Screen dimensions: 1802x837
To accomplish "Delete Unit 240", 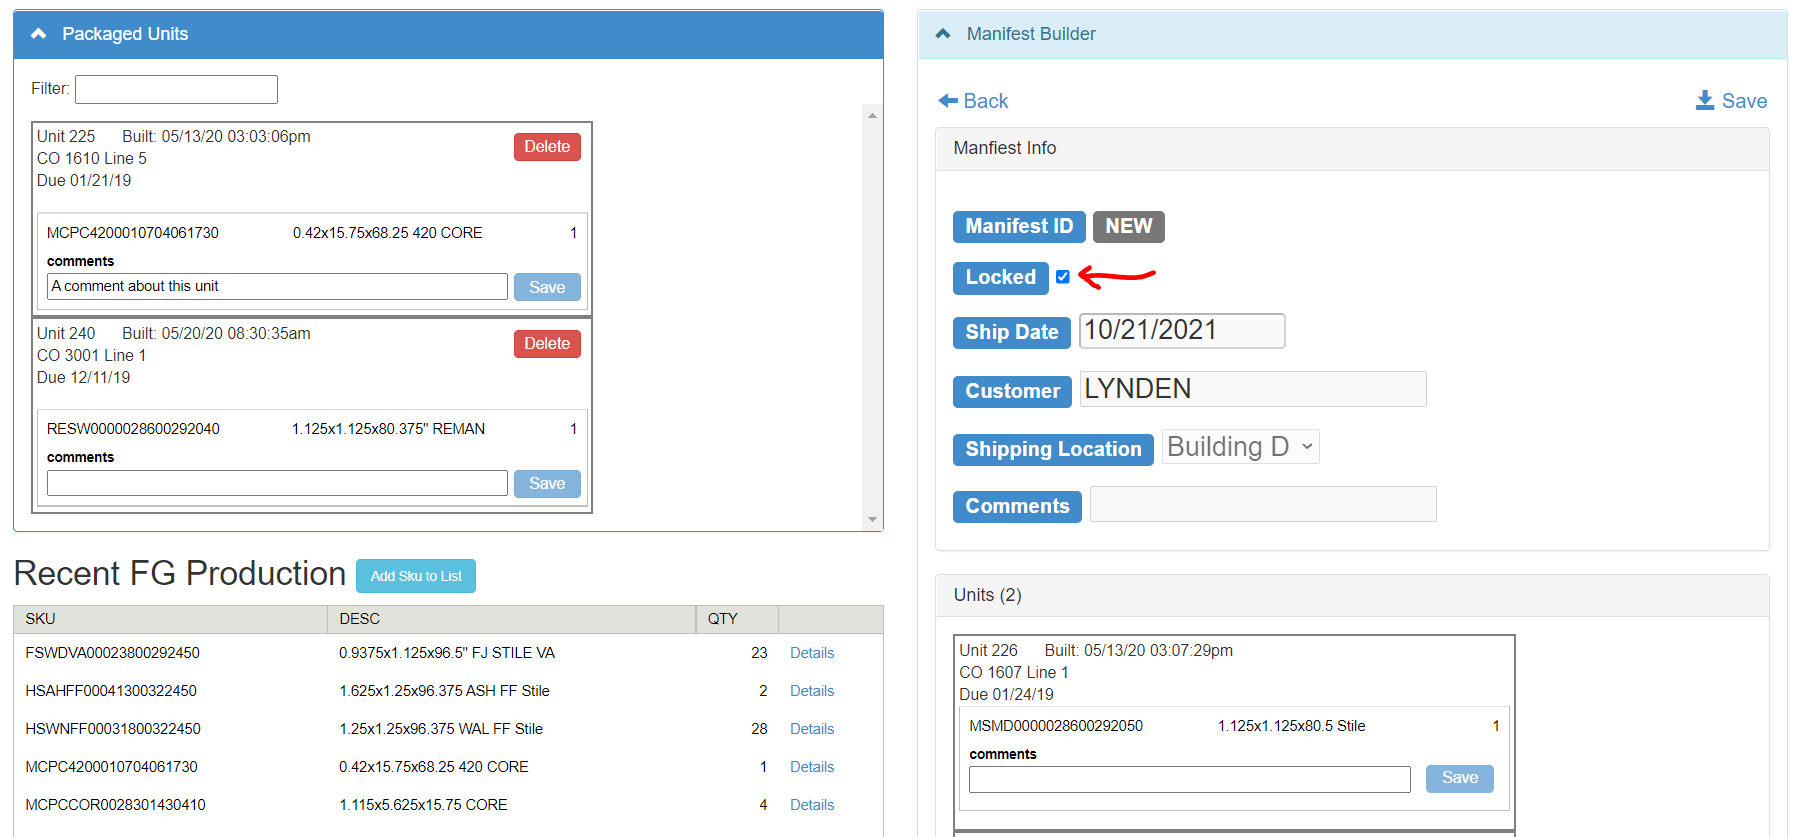I will click(x=547, y=344).
